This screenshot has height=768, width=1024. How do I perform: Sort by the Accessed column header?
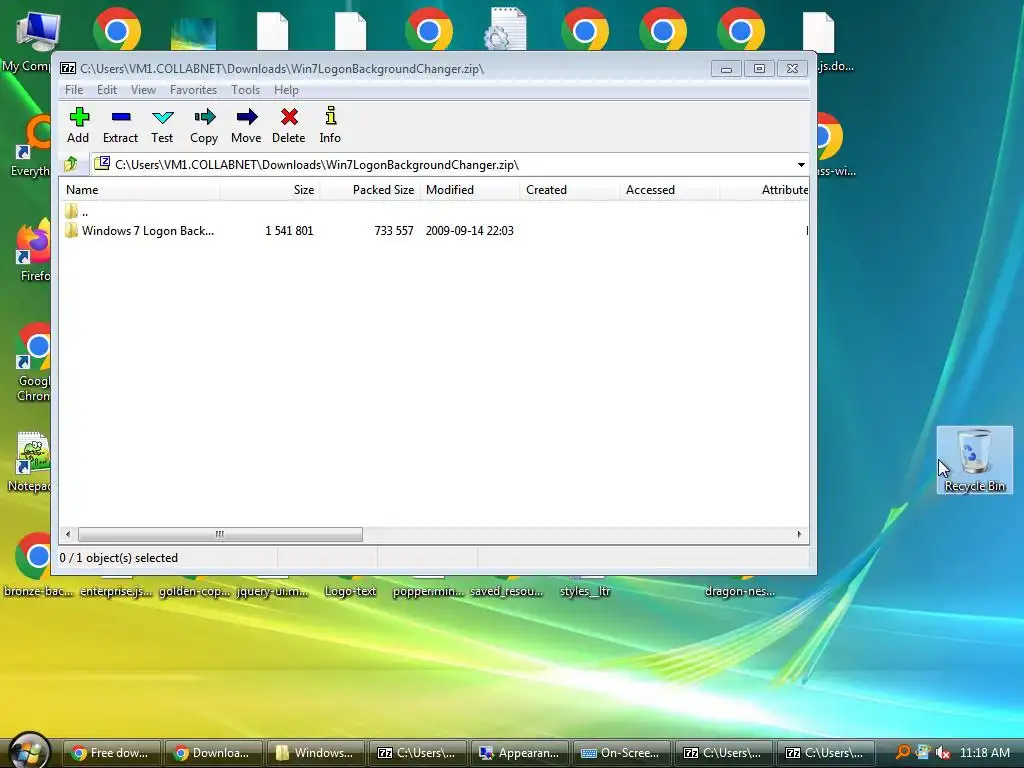[669, 190]
